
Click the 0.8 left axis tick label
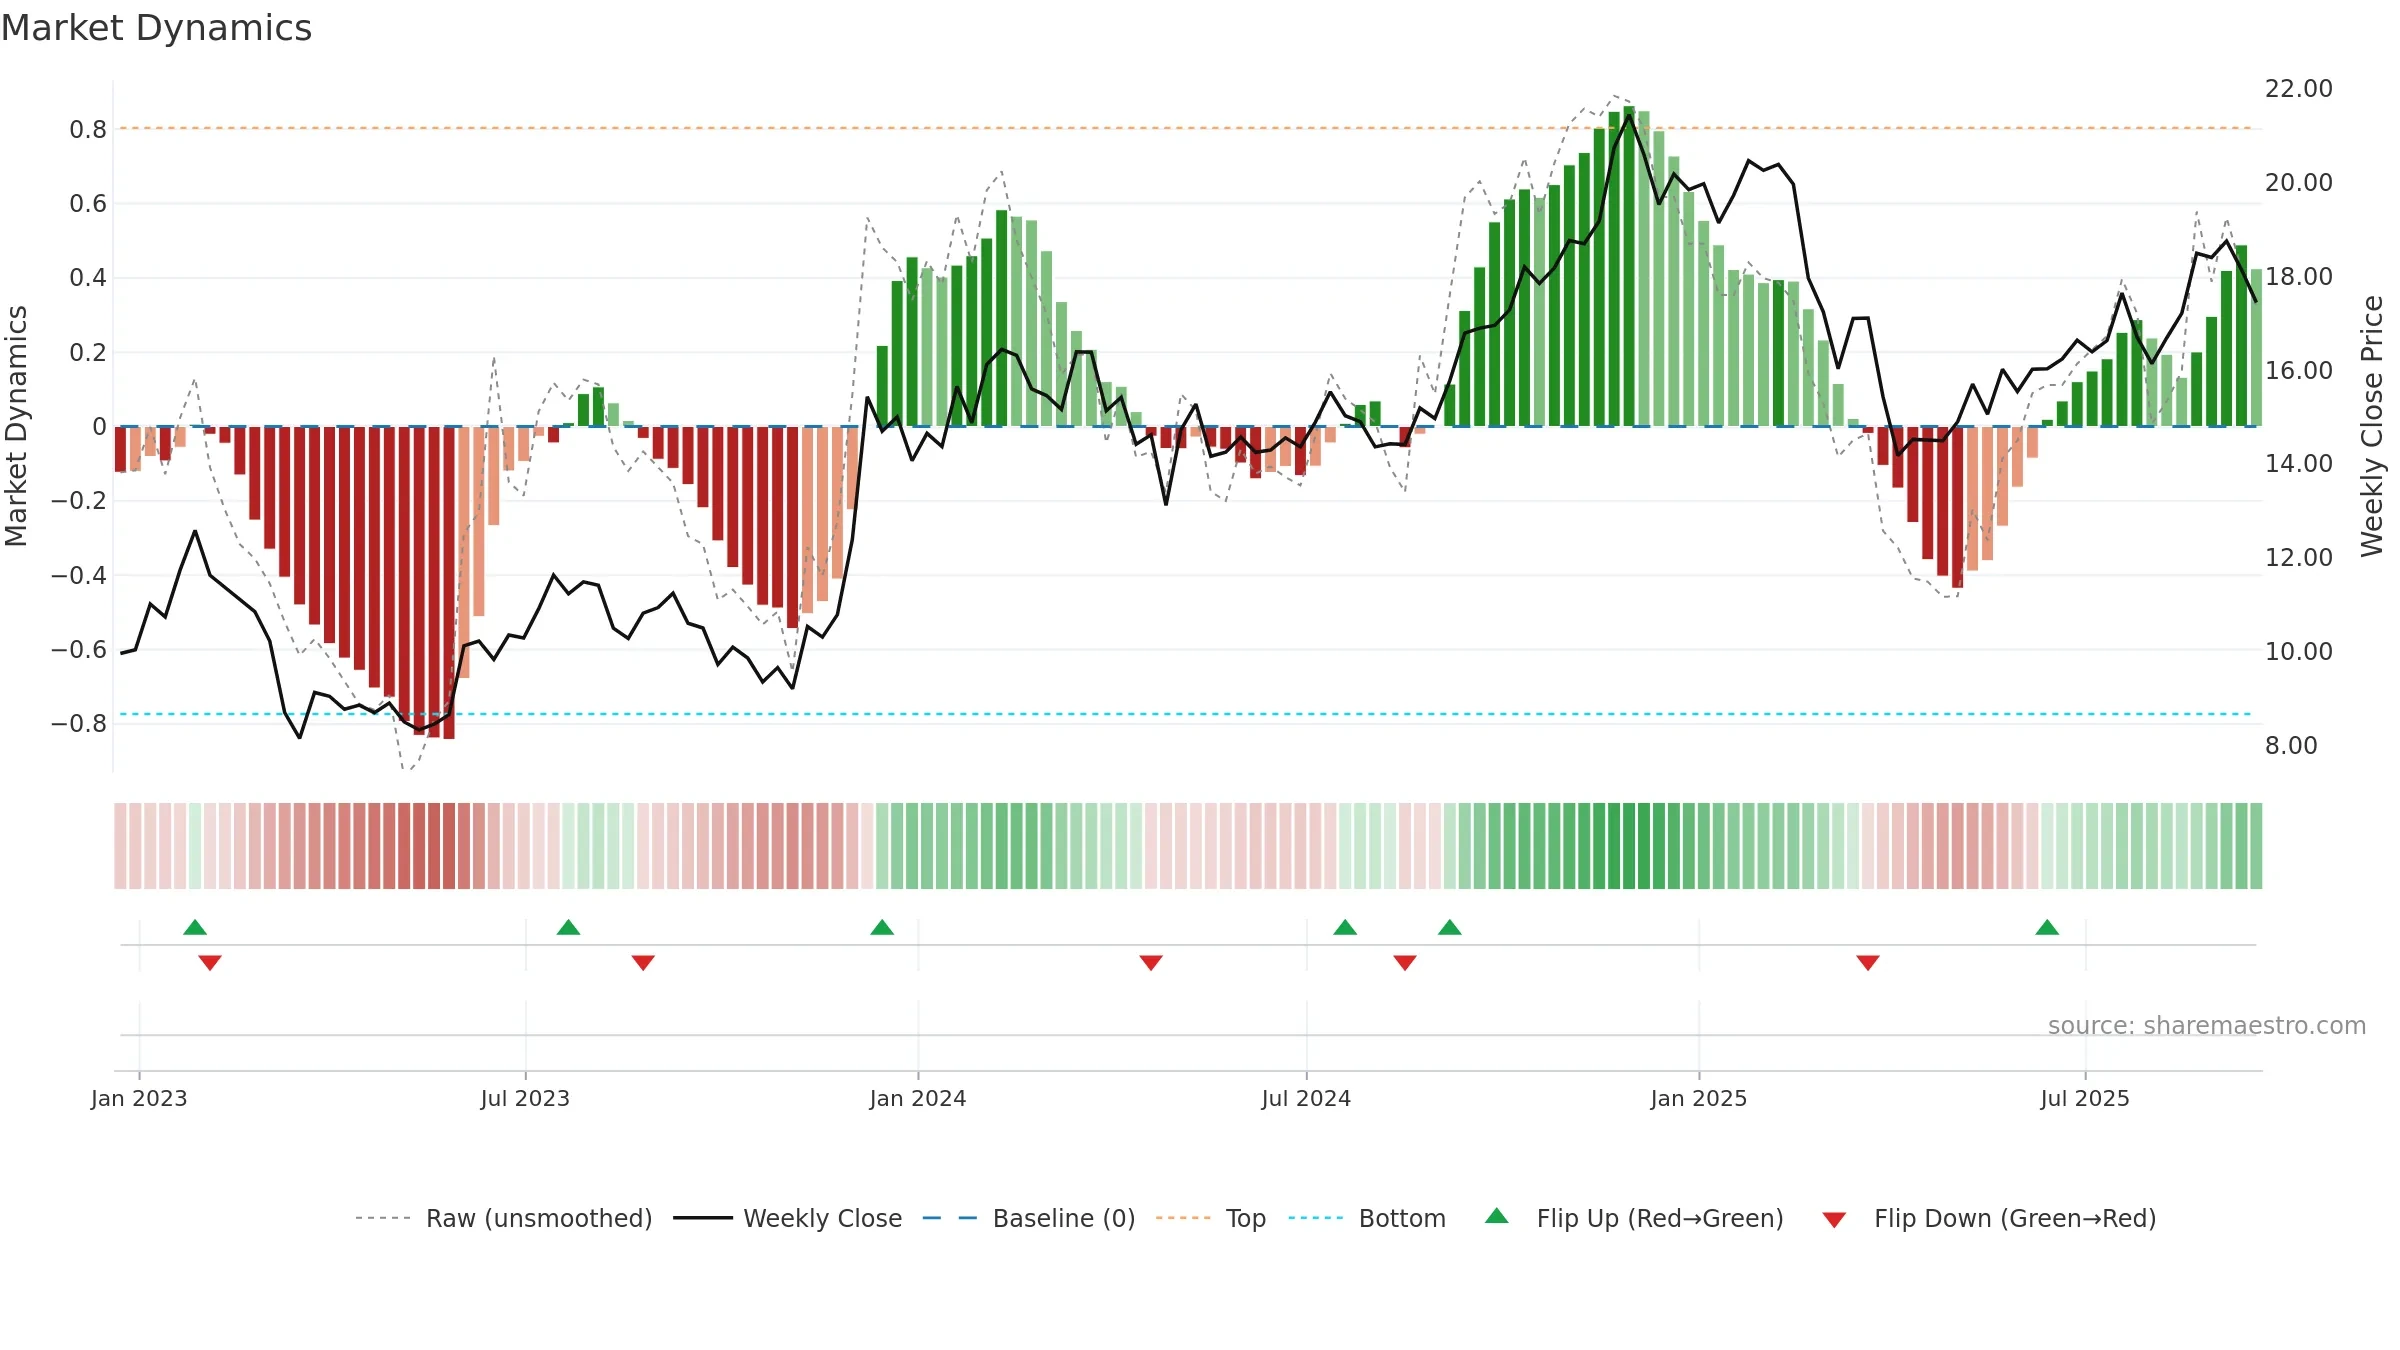click(x=88, y=129)
